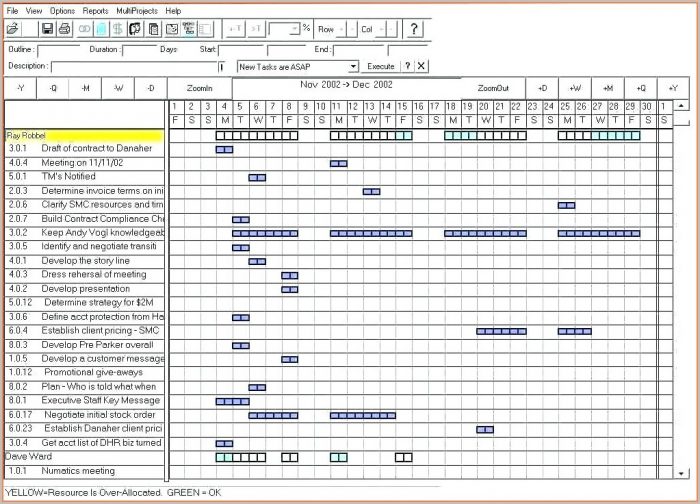Open the View menu
This screenshot has width=700, height=504.
point(34,10)
